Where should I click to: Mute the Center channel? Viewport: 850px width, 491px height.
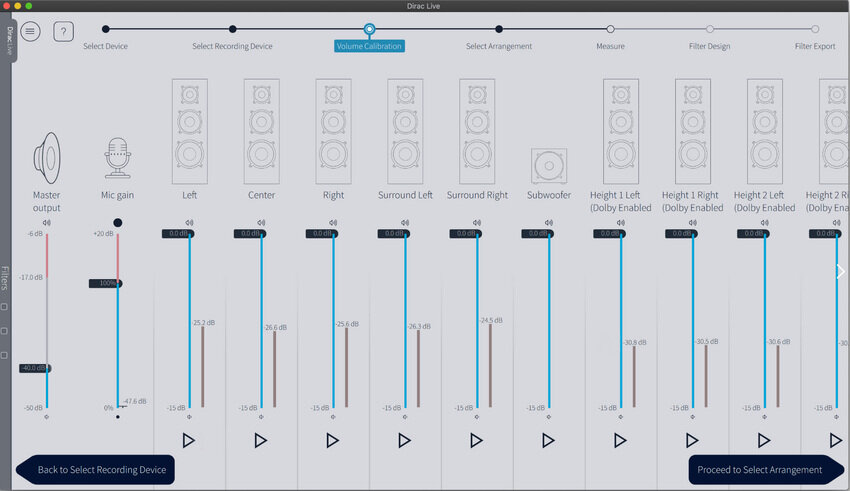point(261,223)
